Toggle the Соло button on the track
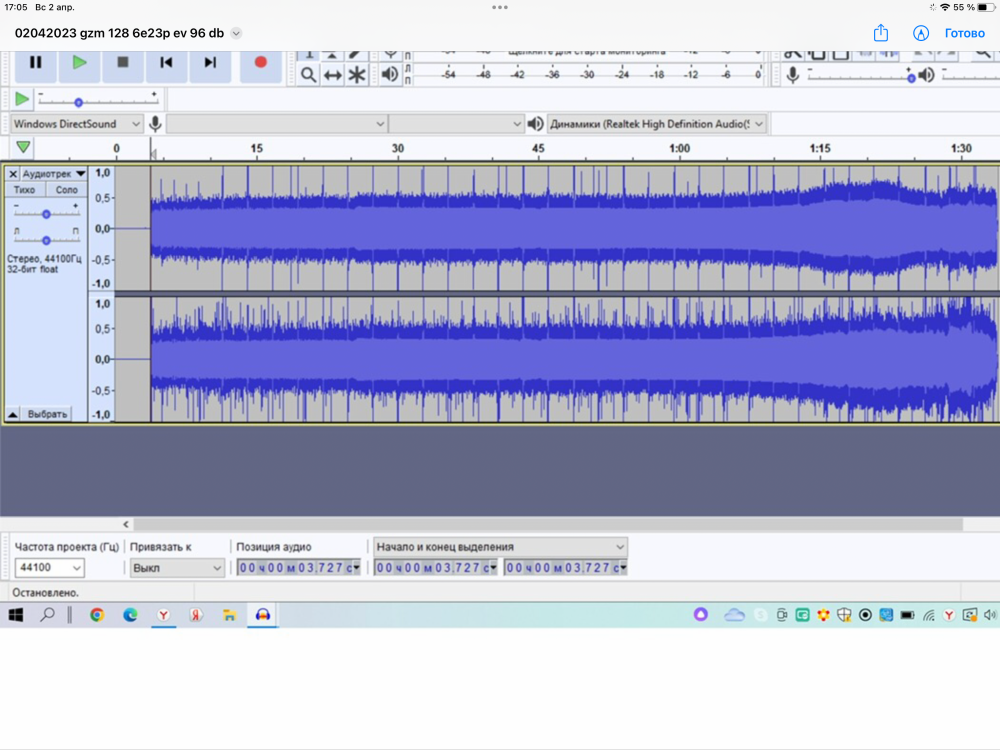 pos(66,190)
